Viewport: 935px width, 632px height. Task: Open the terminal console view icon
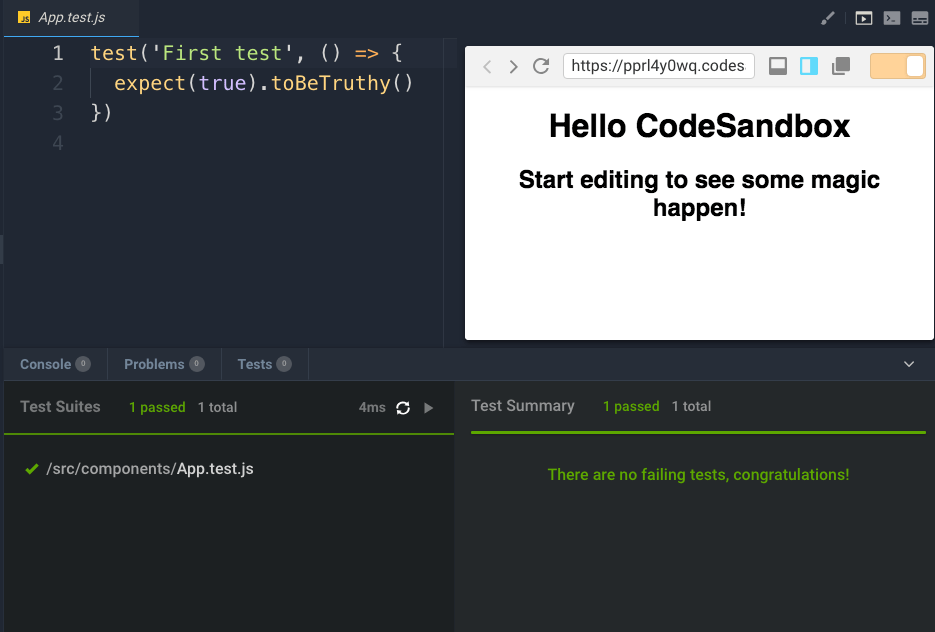(891, 18)
